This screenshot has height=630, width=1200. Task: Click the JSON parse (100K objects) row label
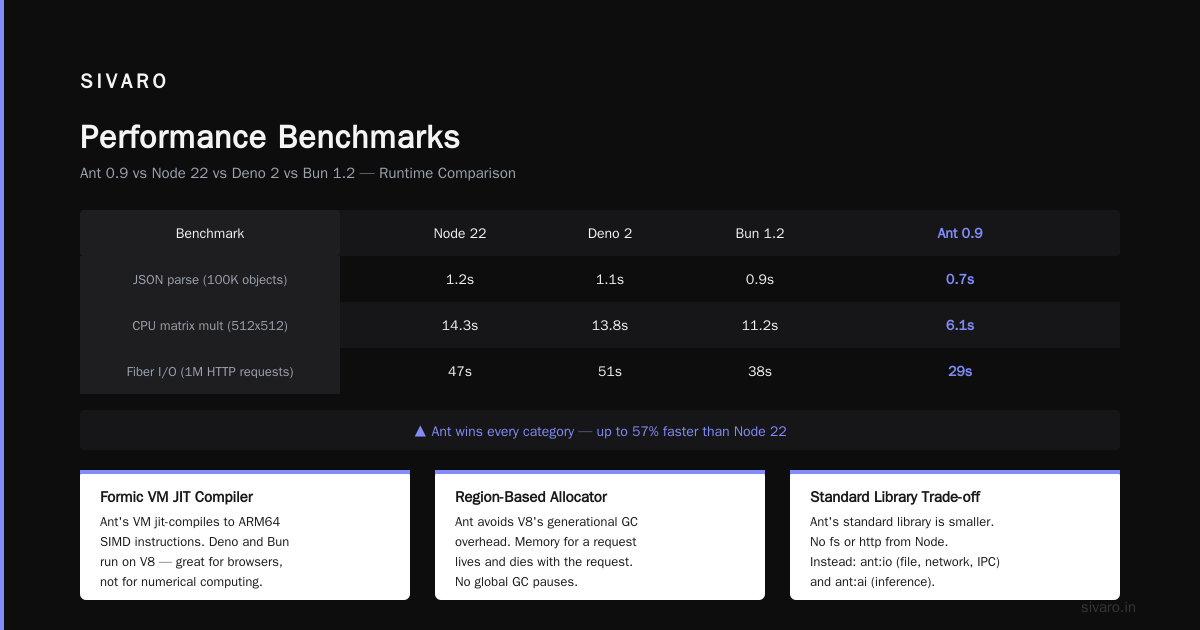coord(210,279)
